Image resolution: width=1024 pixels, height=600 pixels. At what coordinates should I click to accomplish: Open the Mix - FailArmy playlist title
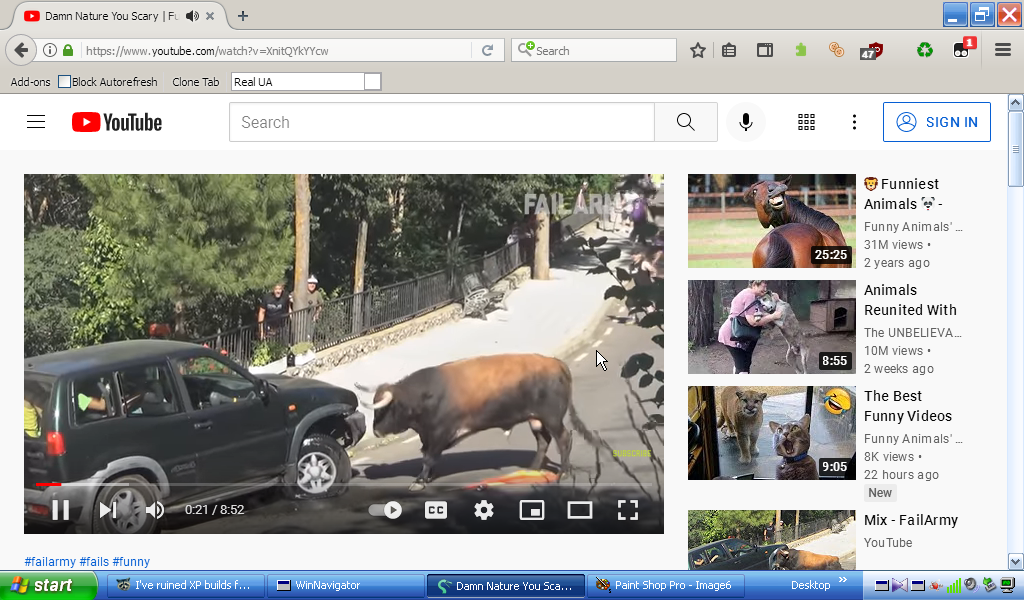(911, 520)
